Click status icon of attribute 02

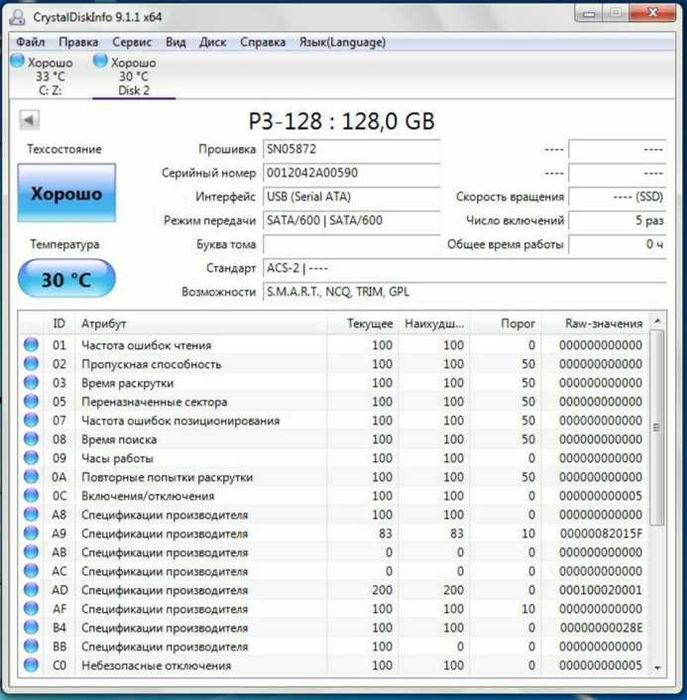pos(31,363)
